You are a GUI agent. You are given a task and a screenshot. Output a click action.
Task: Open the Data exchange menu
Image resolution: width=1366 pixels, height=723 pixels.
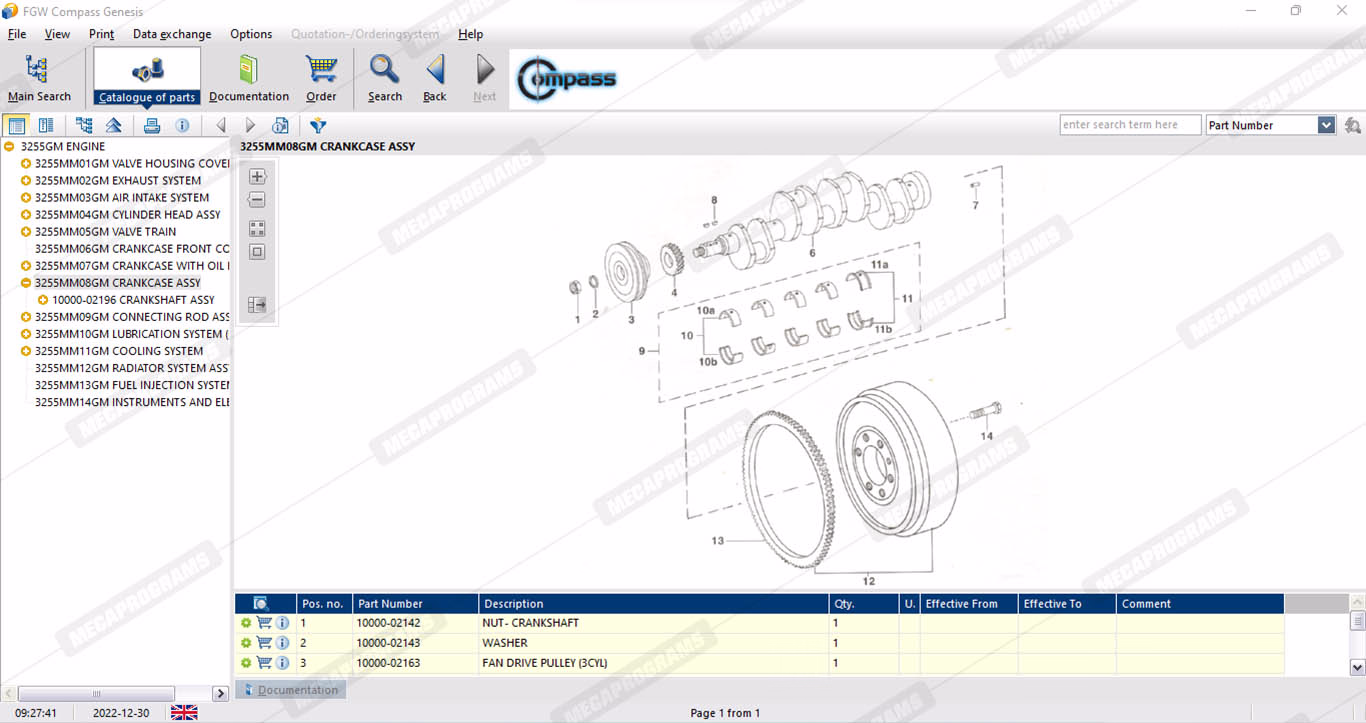pos(172,34)
